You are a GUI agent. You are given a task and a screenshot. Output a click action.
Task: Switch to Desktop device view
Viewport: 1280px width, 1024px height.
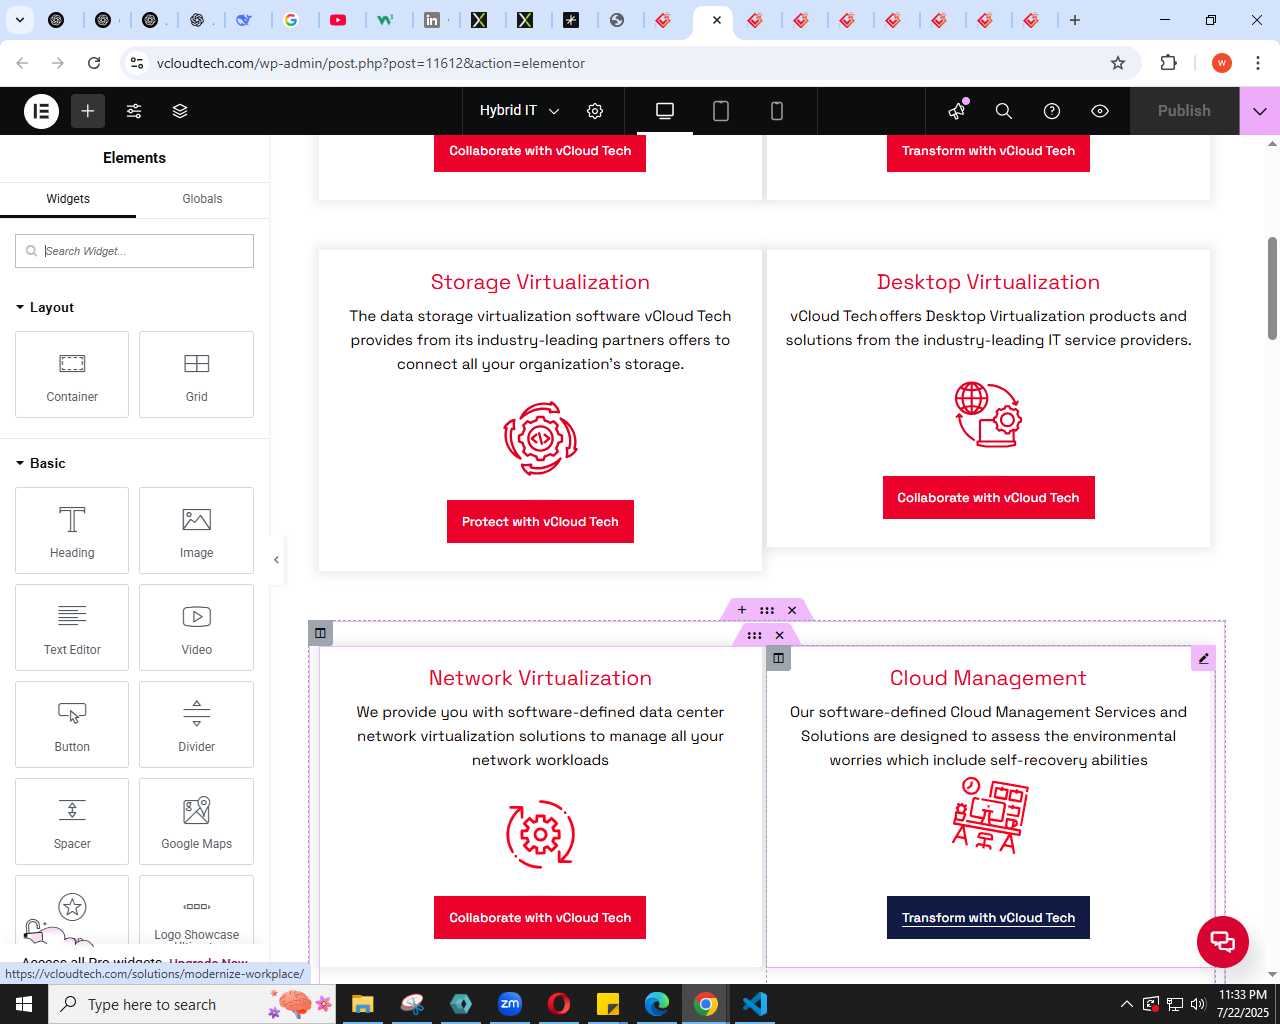pyautogui.click(x=665, y=111)
